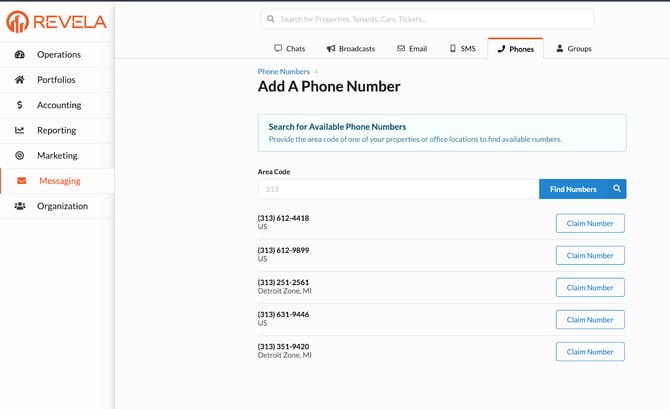The width and height of the screenshot is (670, 409).
Task: Go to Accounting dollar icon
Action: coord(20,105)
